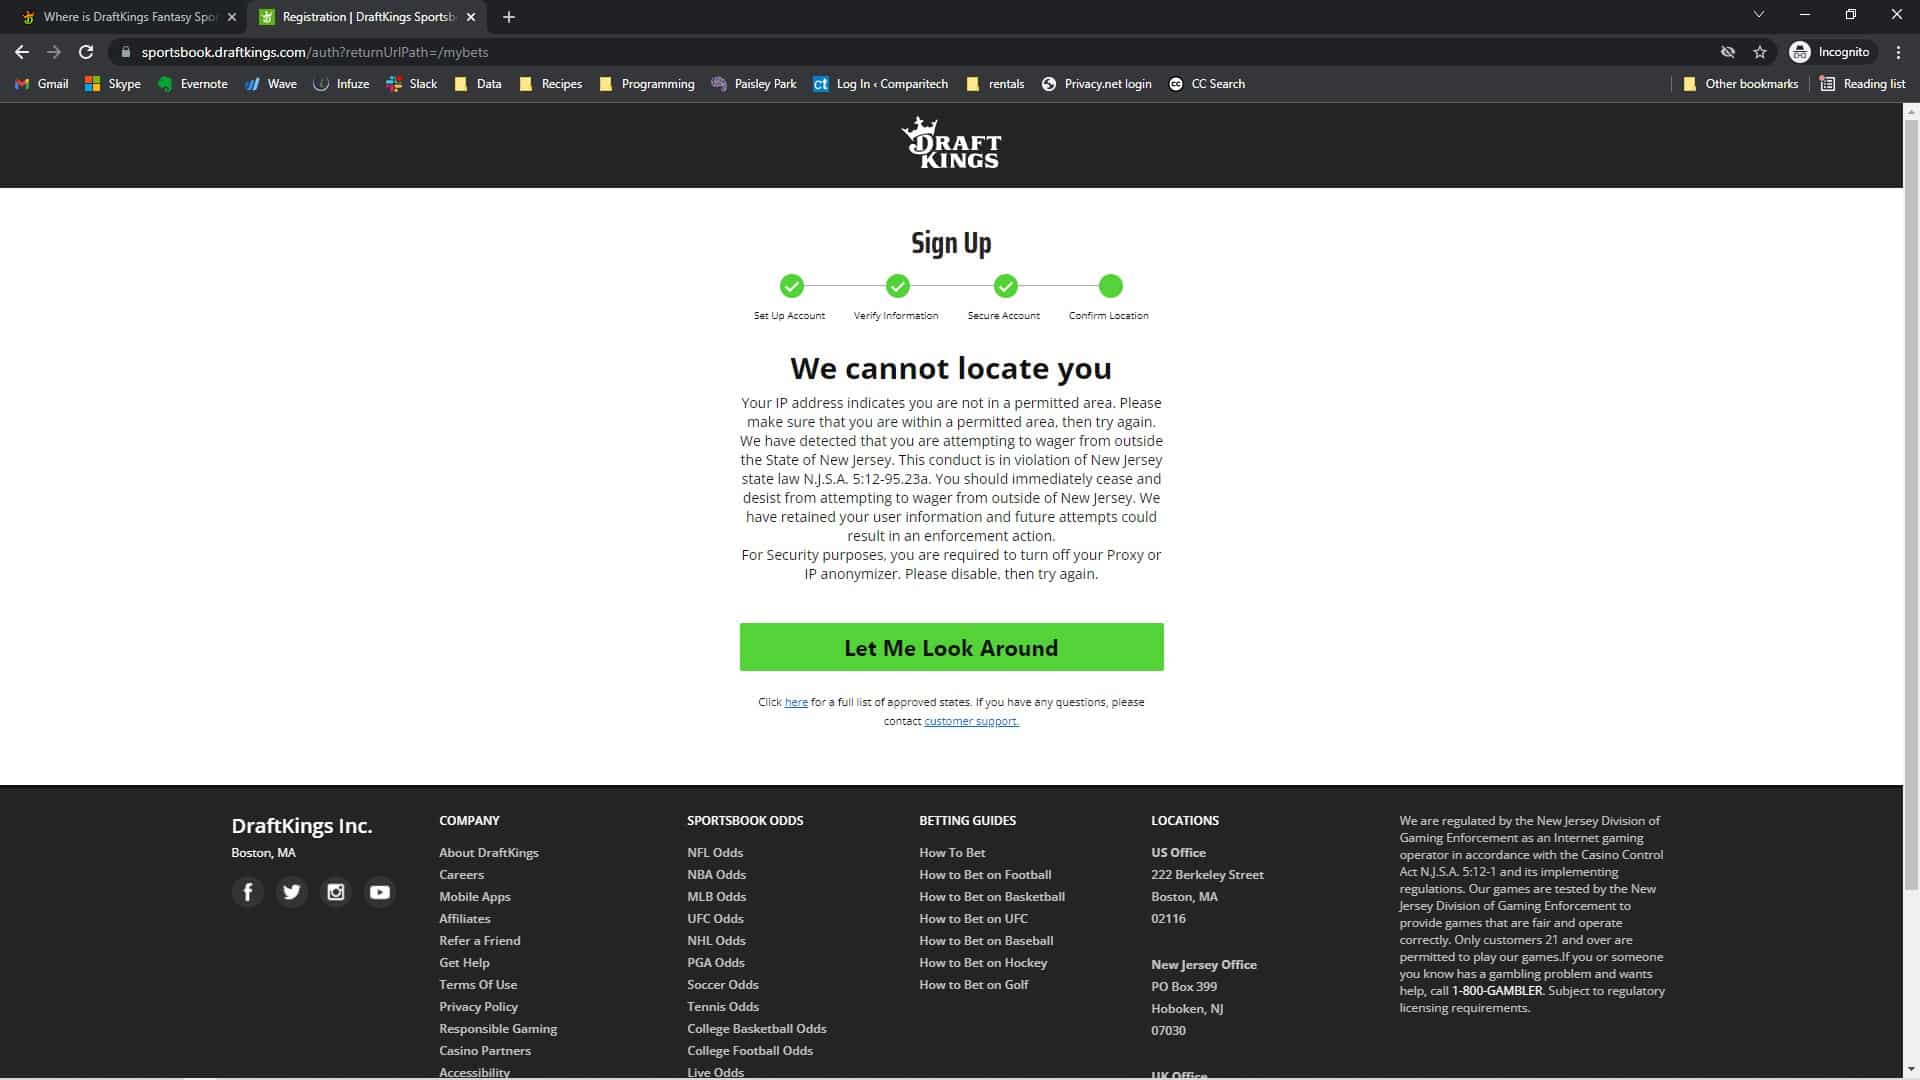
Task: Open the Wave bookmark
Action: 271,84
